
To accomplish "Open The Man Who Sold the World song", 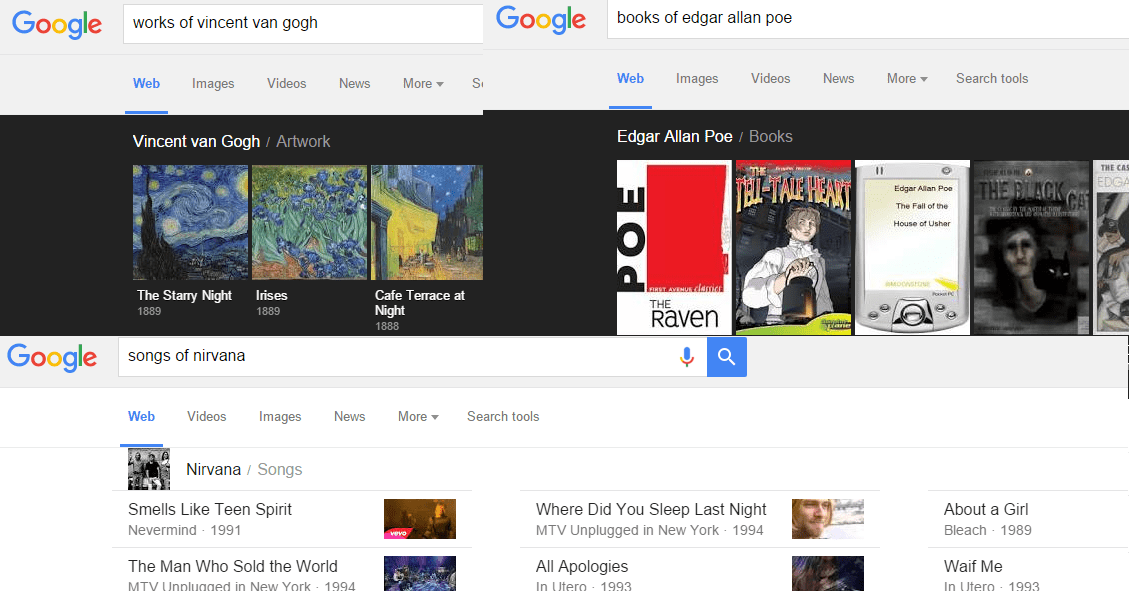I will coord(233,567).
